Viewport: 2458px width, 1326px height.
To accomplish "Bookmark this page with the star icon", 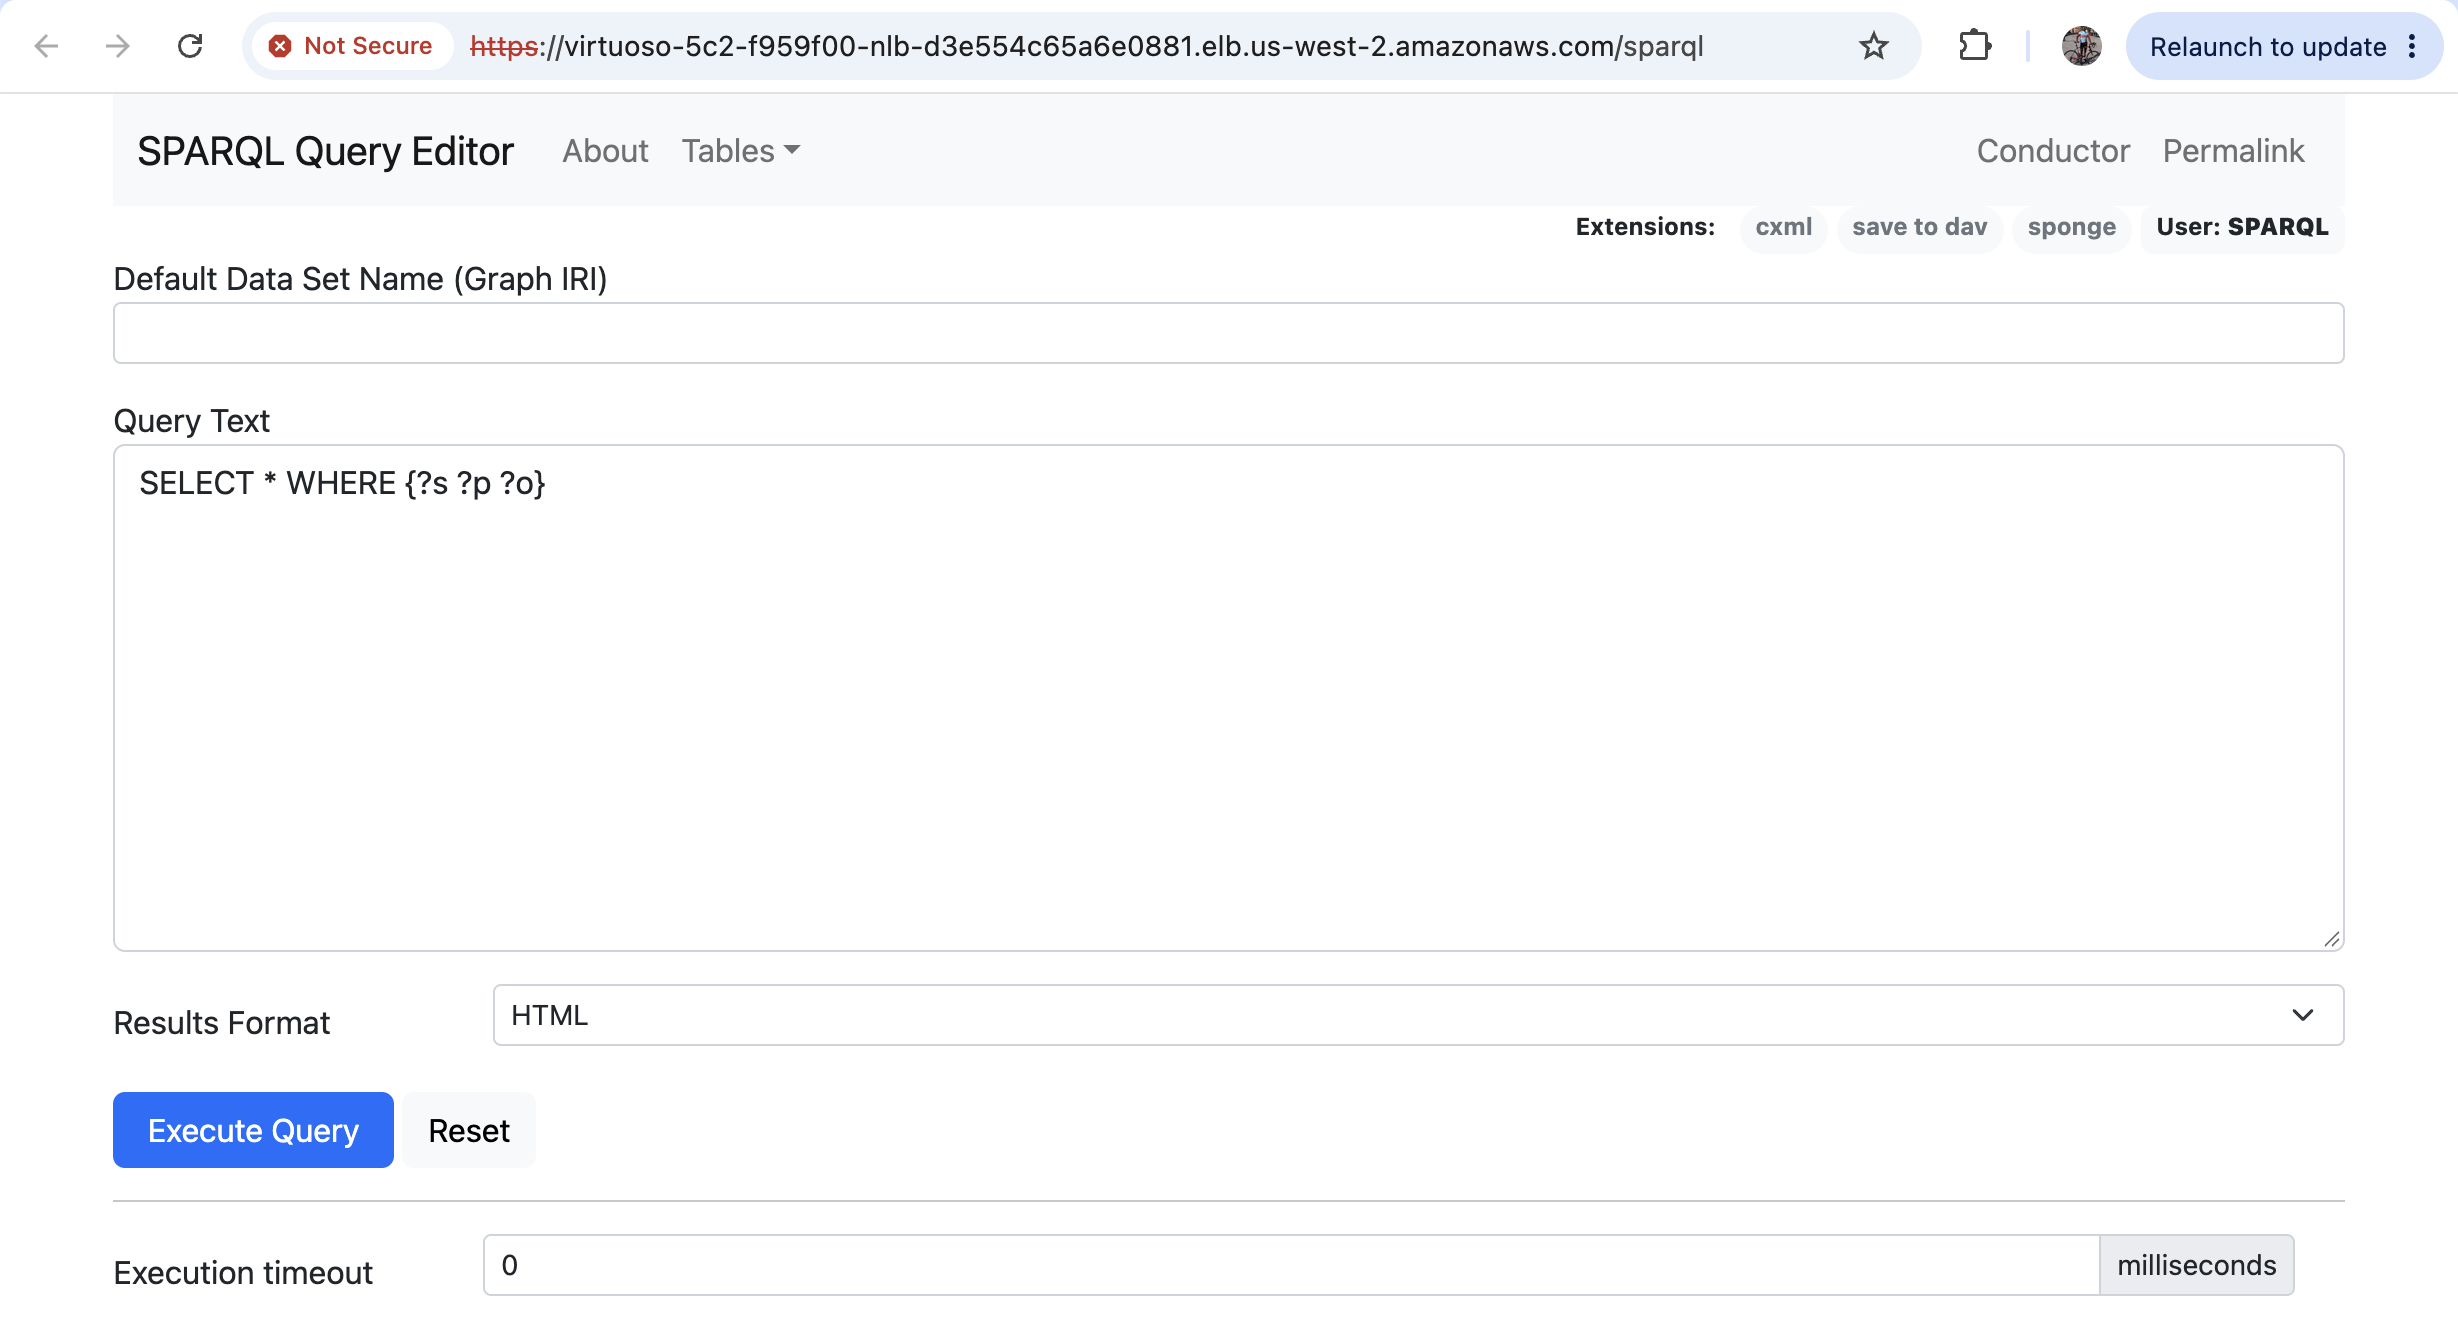I will point(1873,46).
